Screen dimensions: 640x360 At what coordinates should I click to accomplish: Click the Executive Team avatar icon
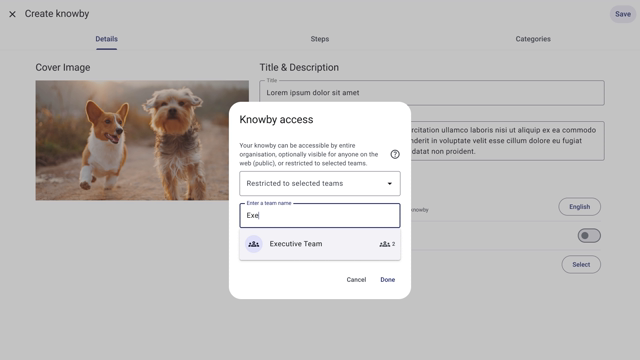[253, 244]
